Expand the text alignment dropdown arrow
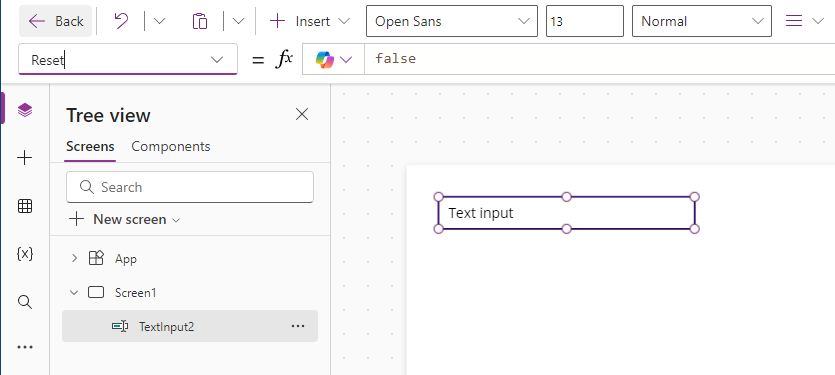Image resolution: width=835 pixels, height=375 pixels. 818,21
